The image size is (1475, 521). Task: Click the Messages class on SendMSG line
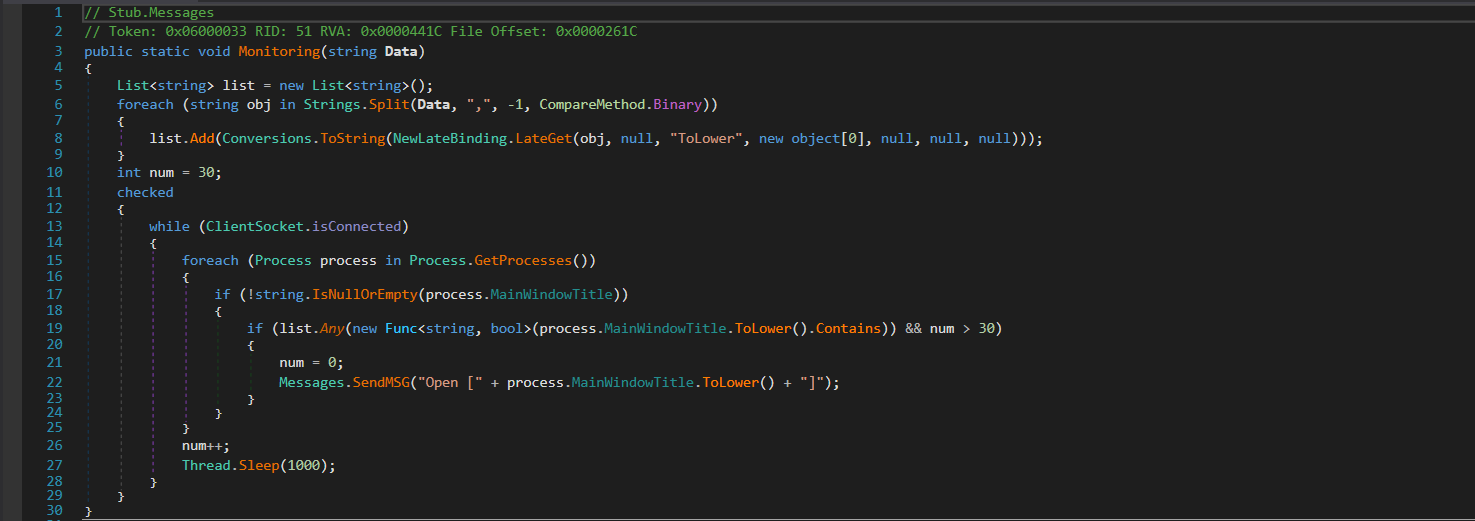click(311, 383)
